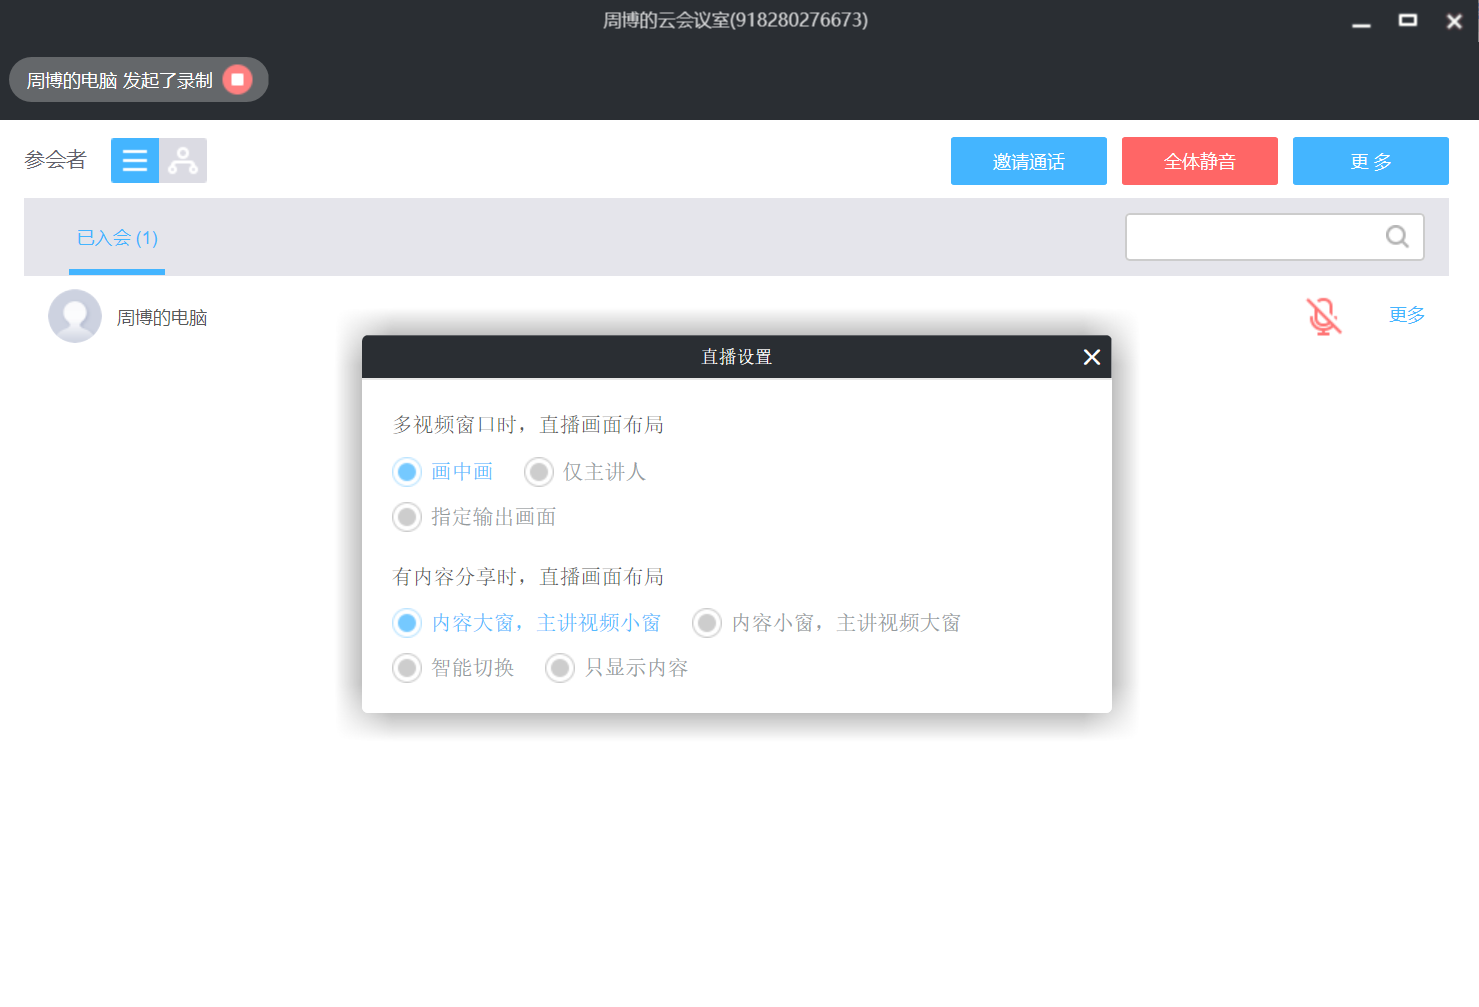This screenshot has width=1479, height=1007.
Task: Click the search magnifier icon
Action: [1396, 237]
